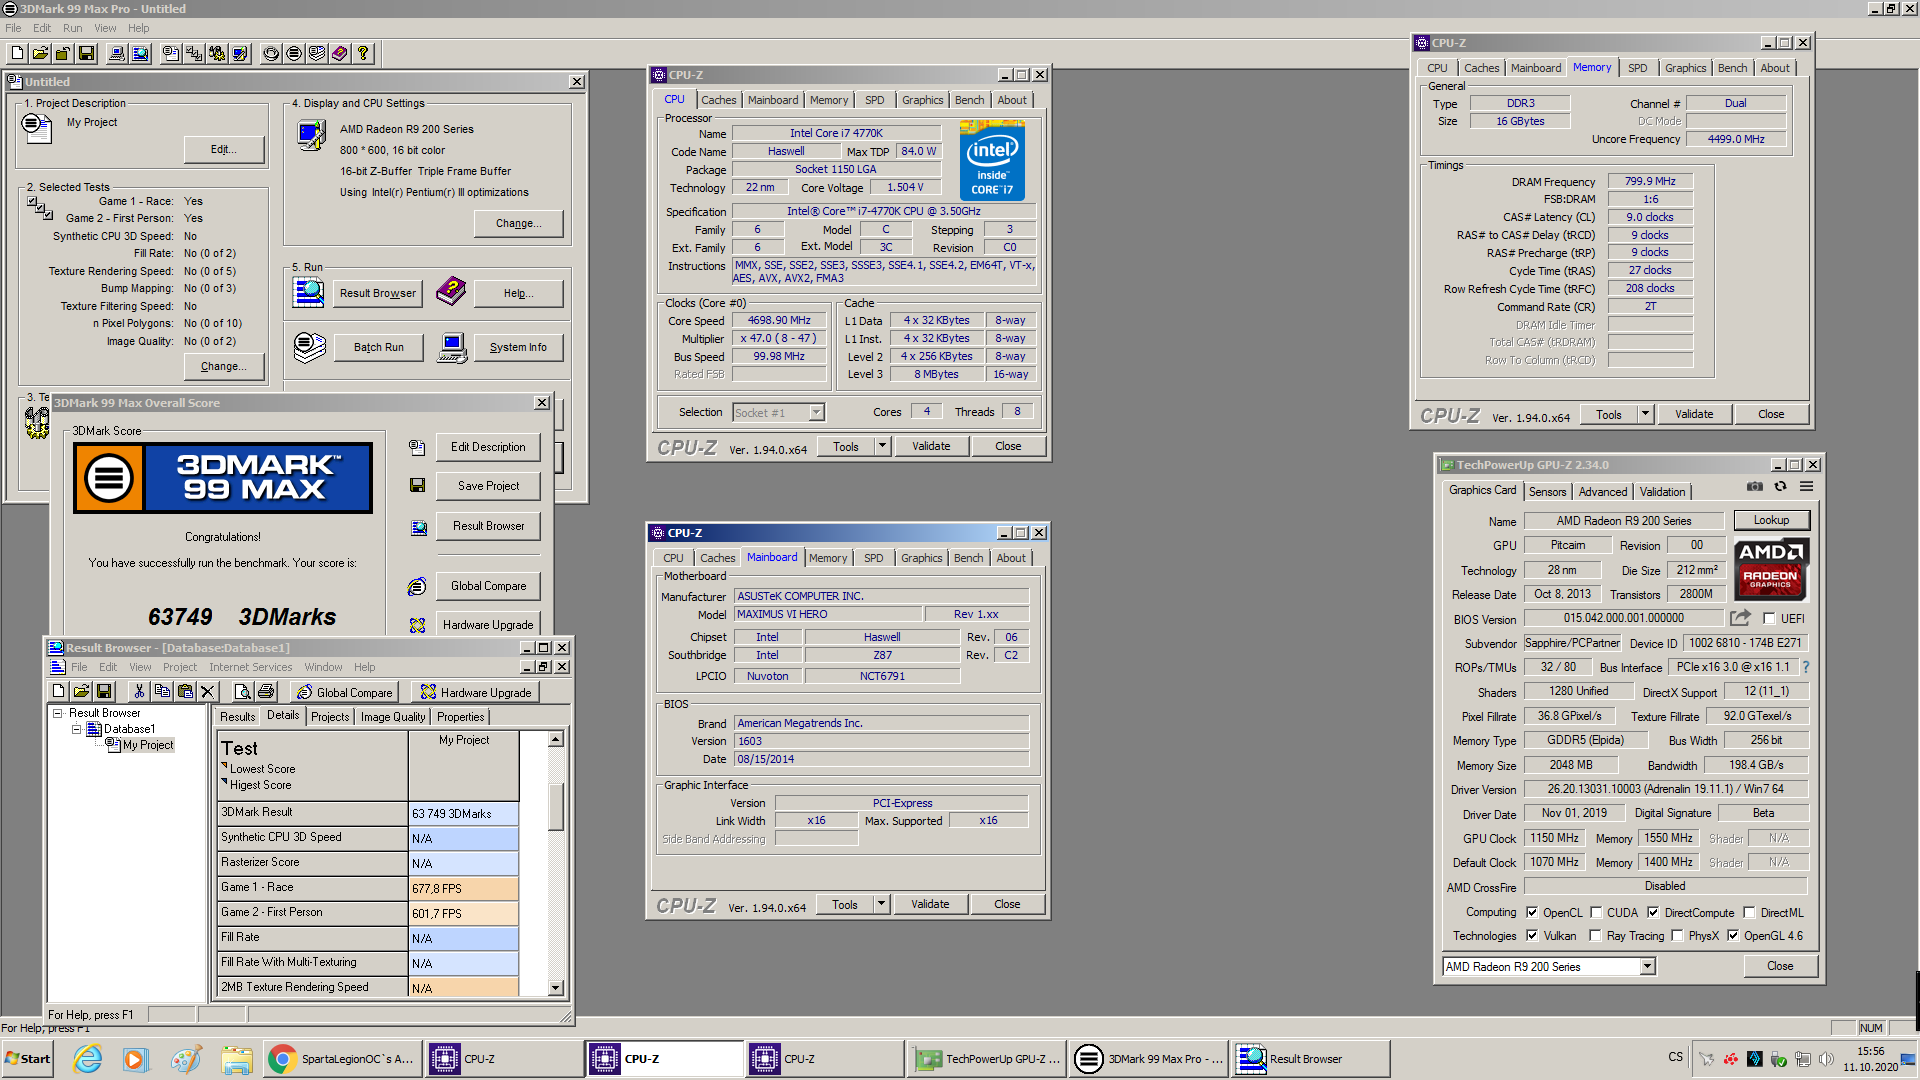Click the GPU-Z screenshot camera icon
Image resolution: width=1920 pixels, height=1080 pixels.
pyautogui.click(x=1755, y=487)
